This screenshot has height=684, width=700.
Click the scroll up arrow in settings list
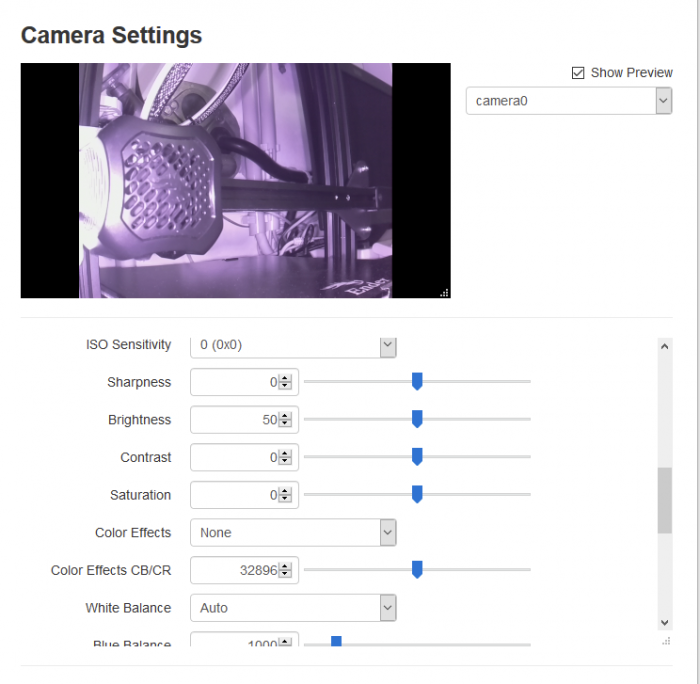(665, 346)
